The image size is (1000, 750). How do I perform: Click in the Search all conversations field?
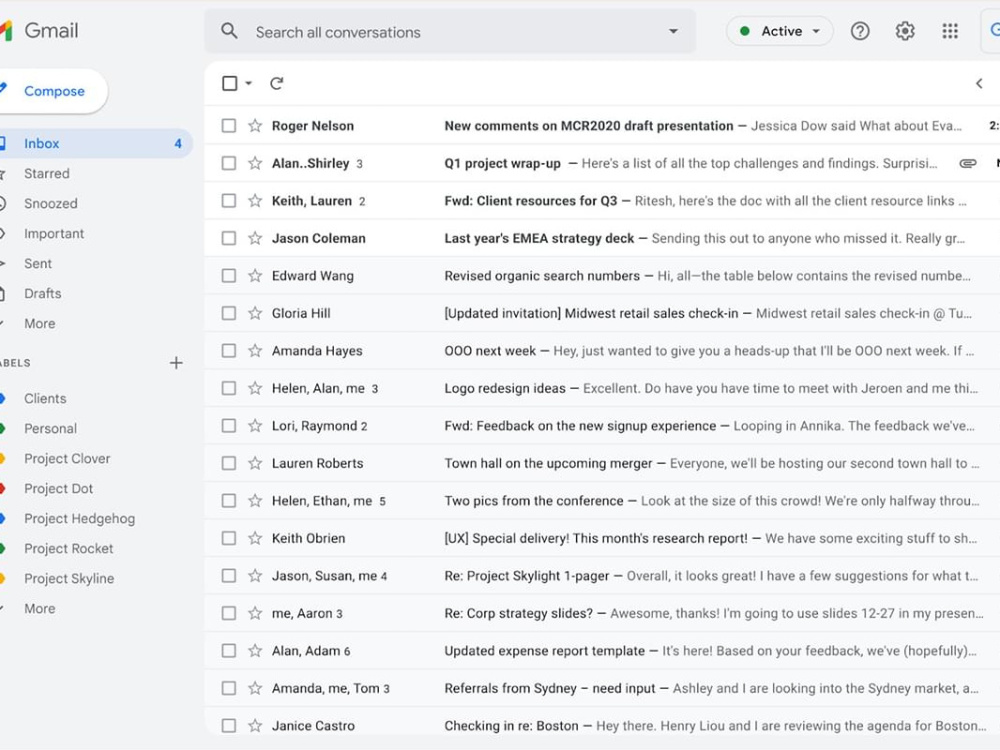[450, 31]
